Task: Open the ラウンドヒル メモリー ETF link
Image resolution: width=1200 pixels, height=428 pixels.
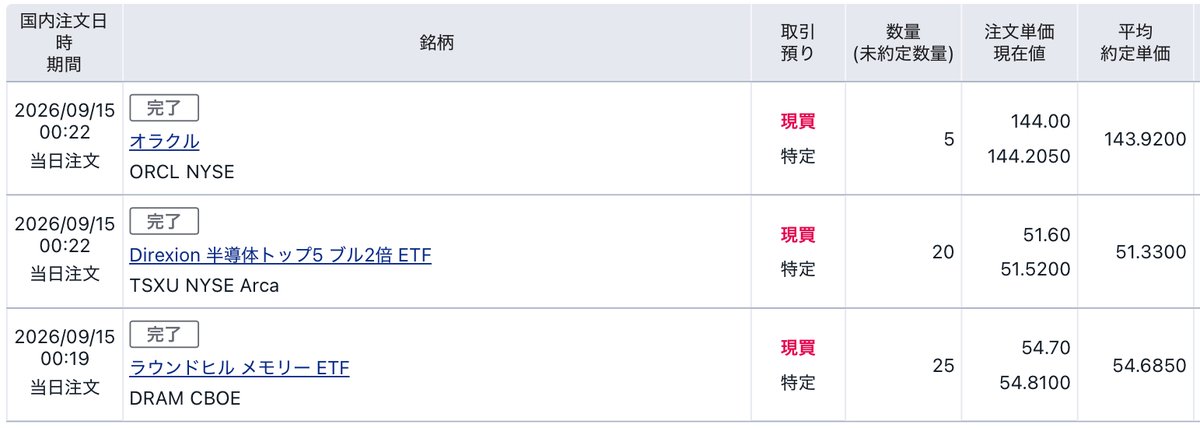Action: click(239, 368)
